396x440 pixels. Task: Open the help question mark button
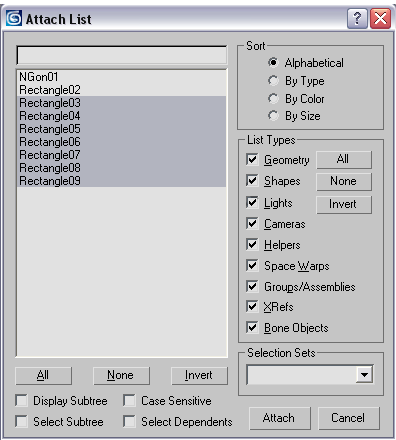pyautogui.click(x=357, y=18)
